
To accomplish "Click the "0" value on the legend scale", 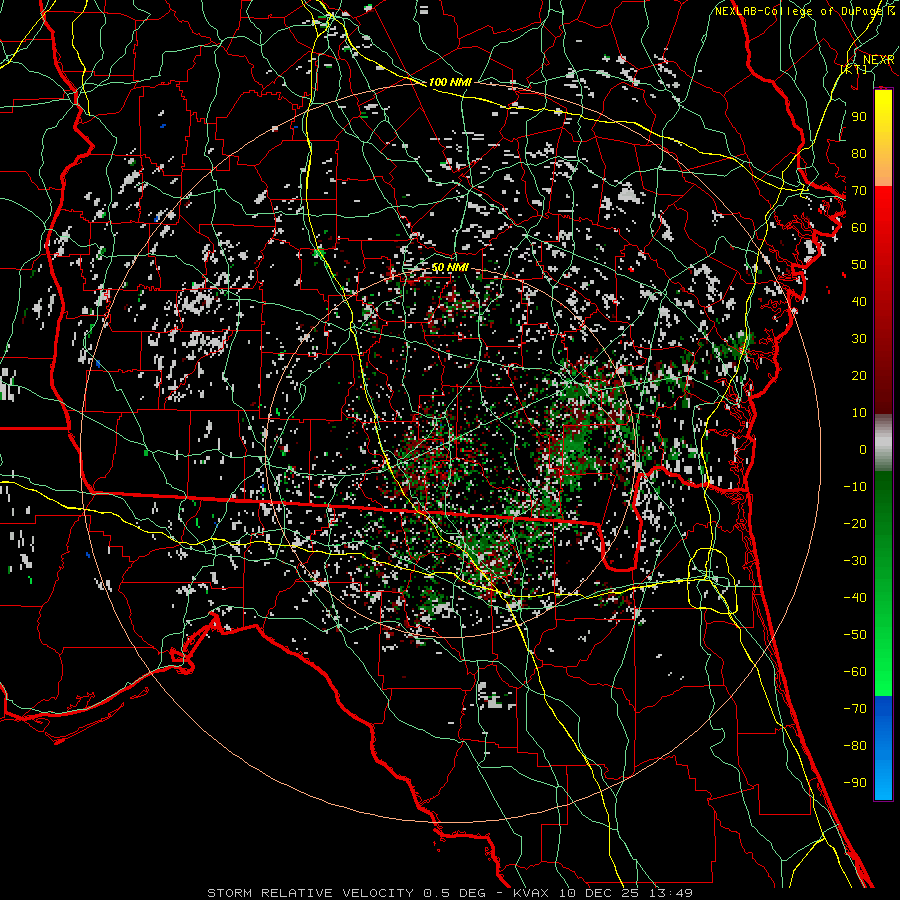I will [x=863, y=450].
